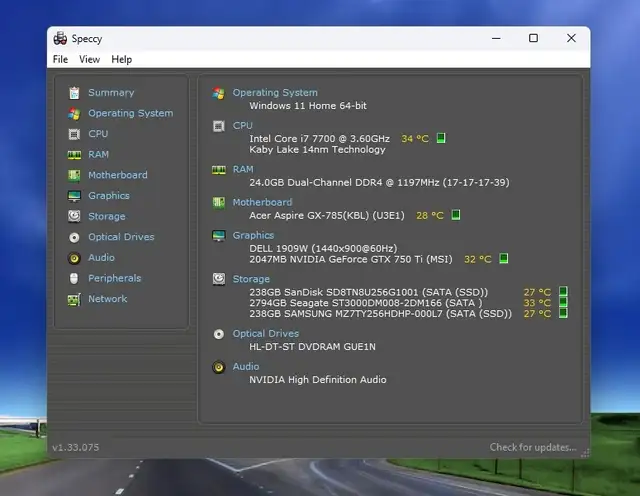Click the Optical Drives disc icon in sidebar
Viewport: 640px width, 496px height.
[x=74, y=237]
